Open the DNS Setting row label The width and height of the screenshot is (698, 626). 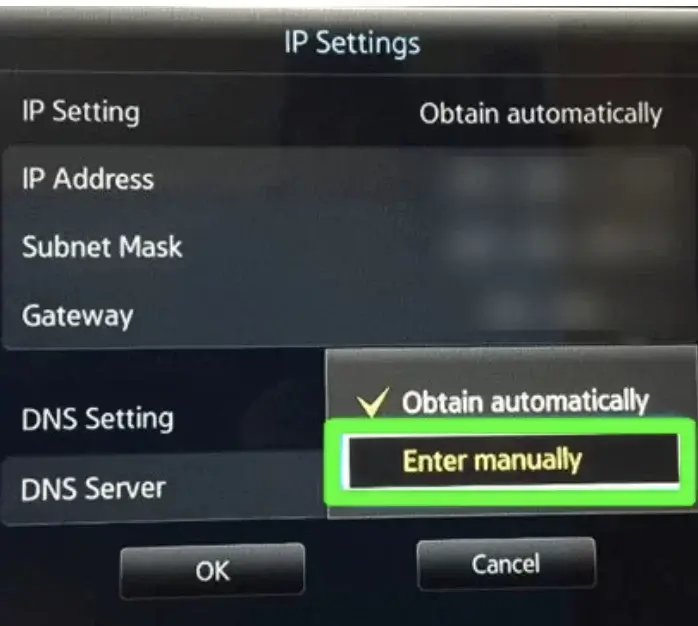(x=97, y=419)
